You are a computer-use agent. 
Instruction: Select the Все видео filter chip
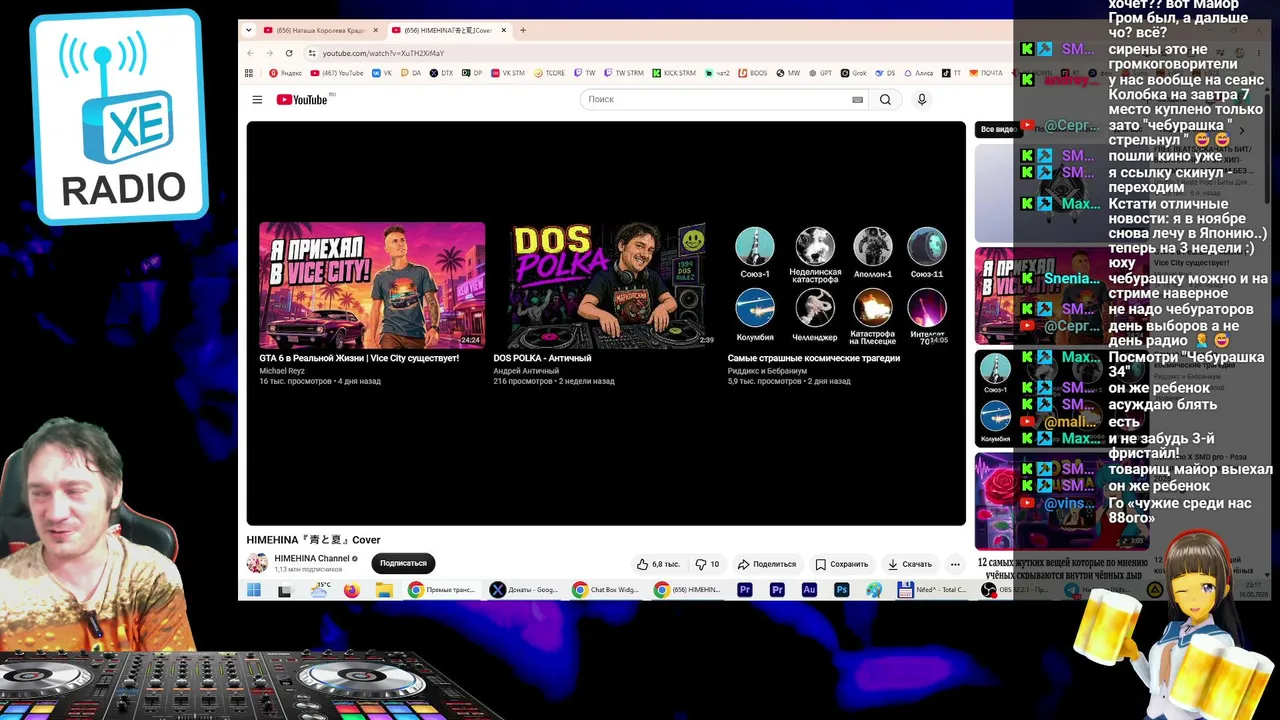coord(997,129)
